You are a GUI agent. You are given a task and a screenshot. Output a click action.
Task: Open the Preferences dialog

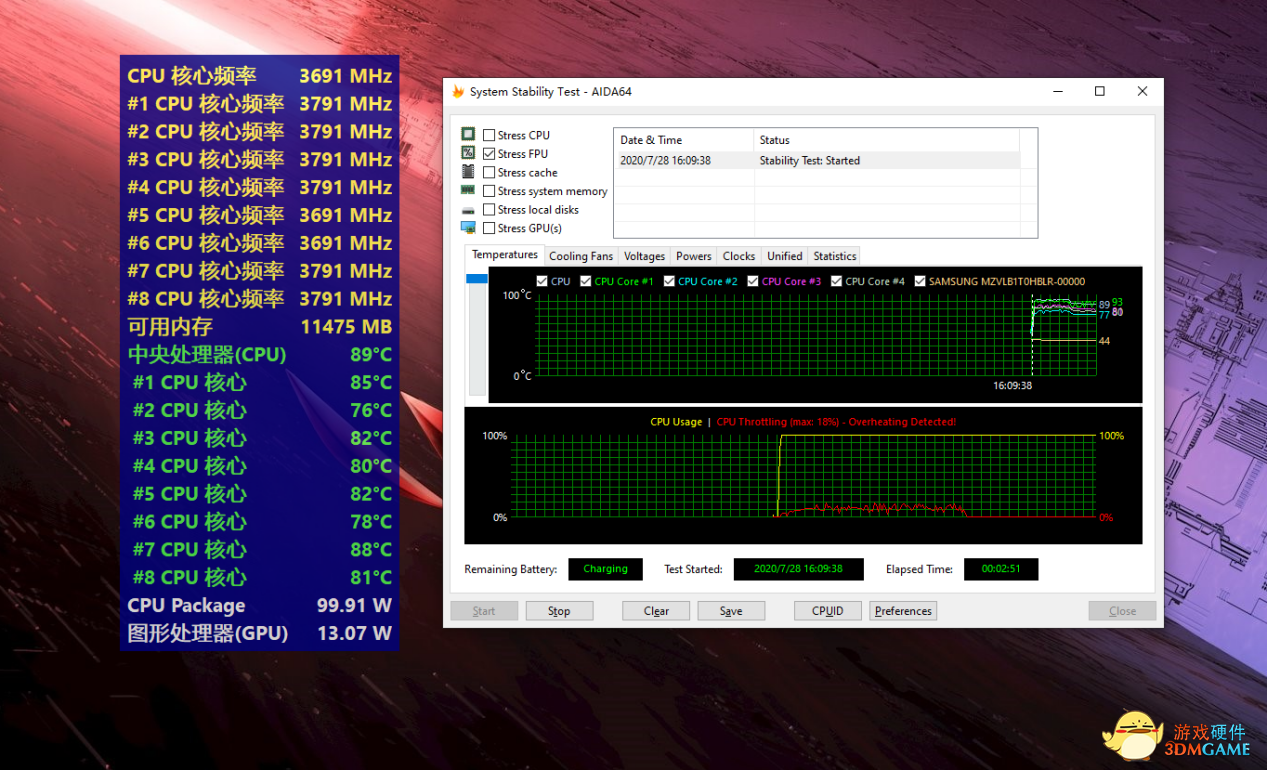pyautogui.click(x=903, y=611)
